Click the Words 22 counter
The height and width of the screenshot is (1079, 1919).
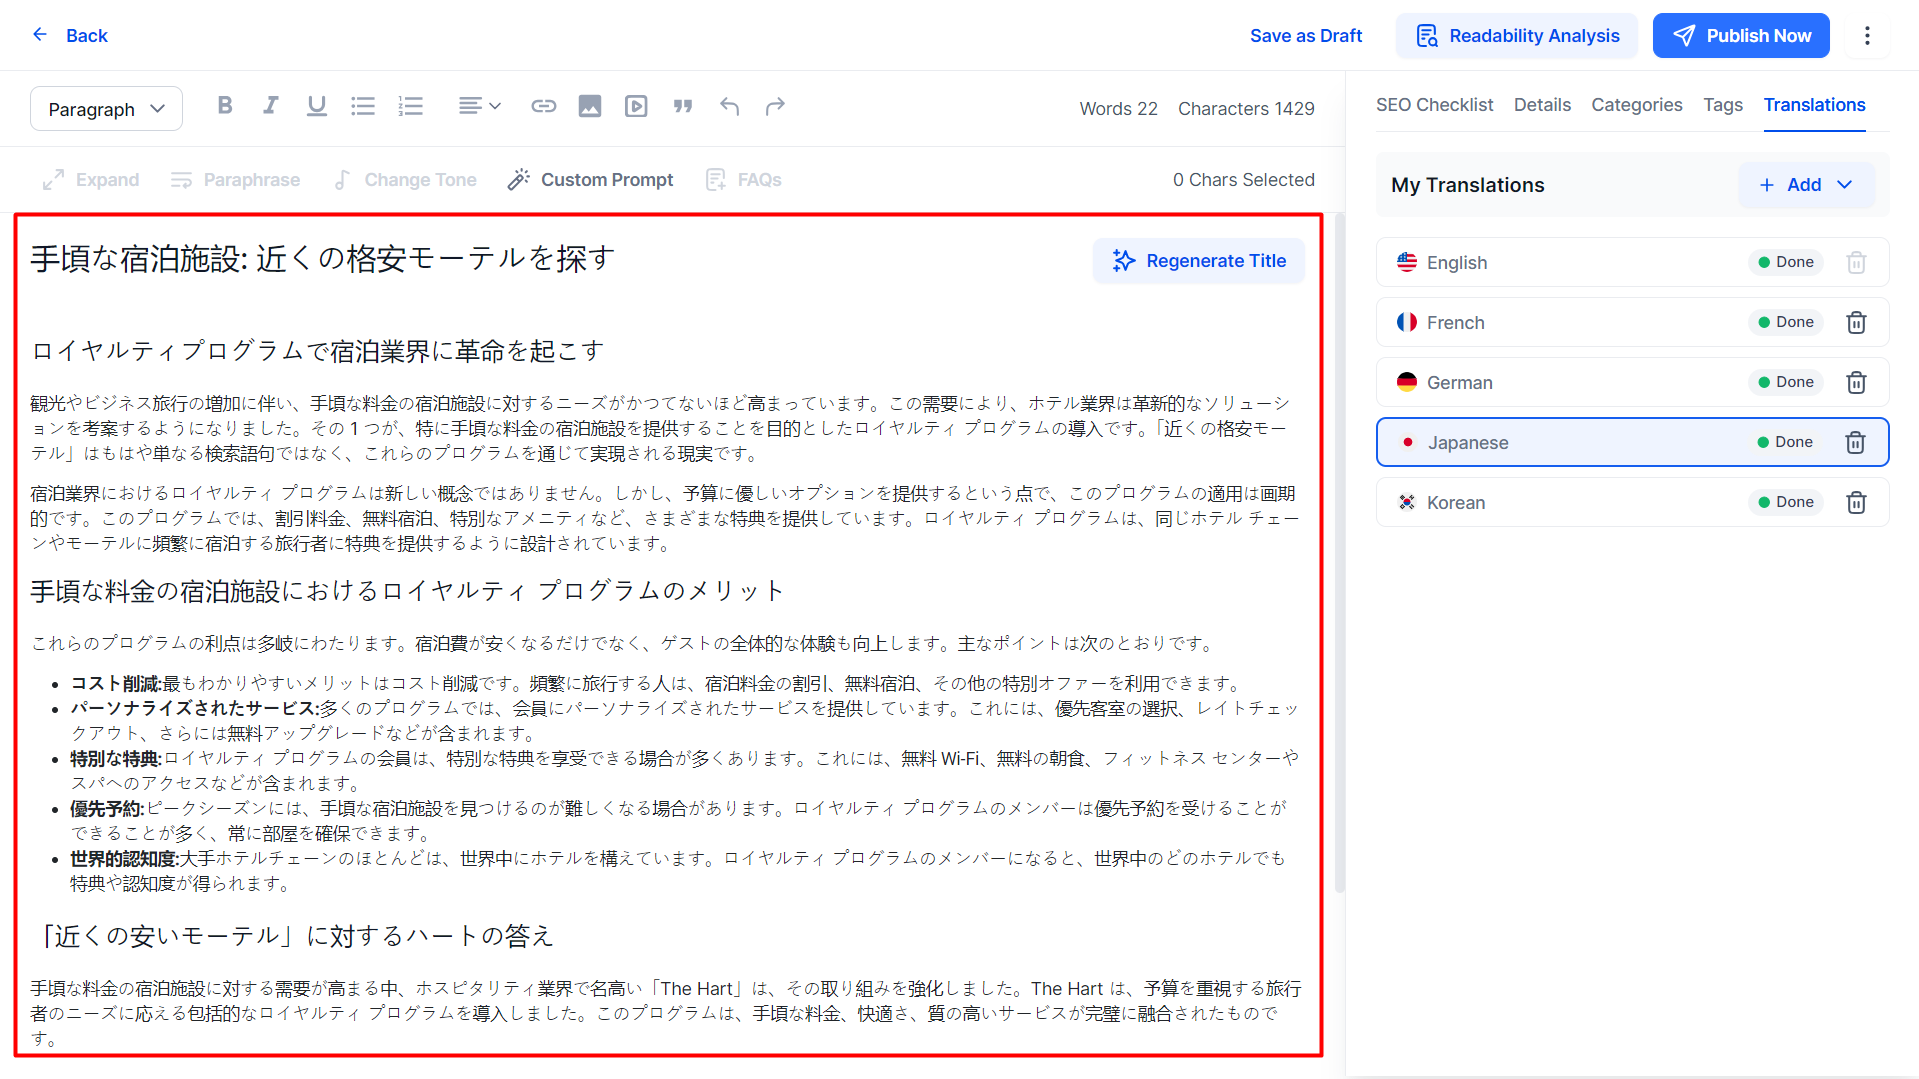click(1118, 109)
